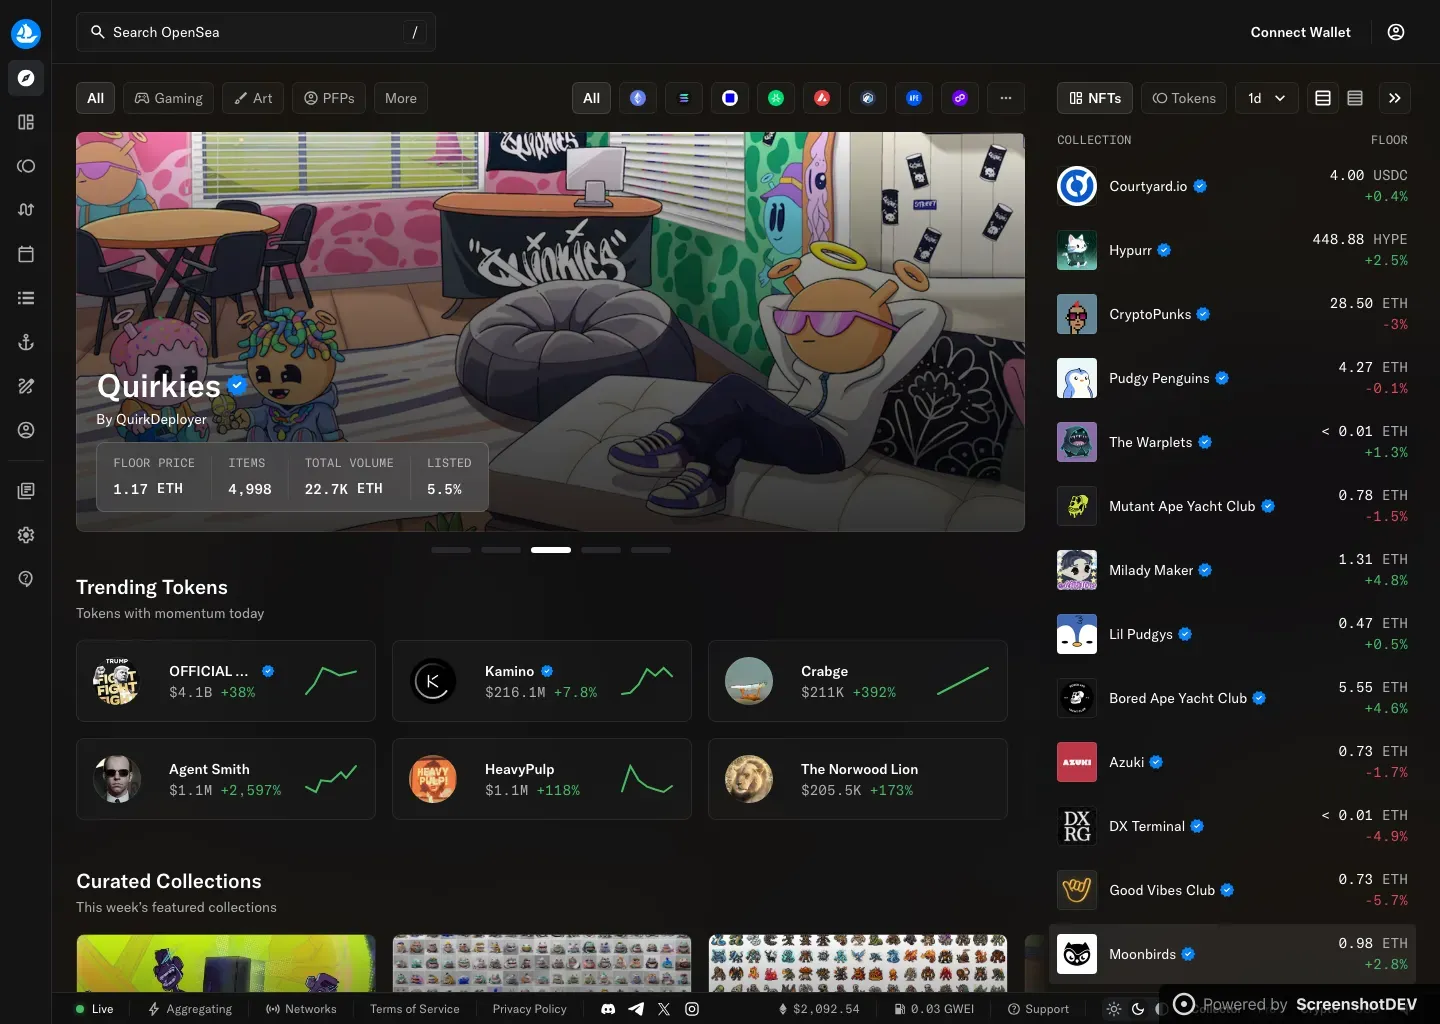Open the anchor Rewards icon in sidebar
This screenshot has width=1440, height=1024.
click(x=26, y=342)
